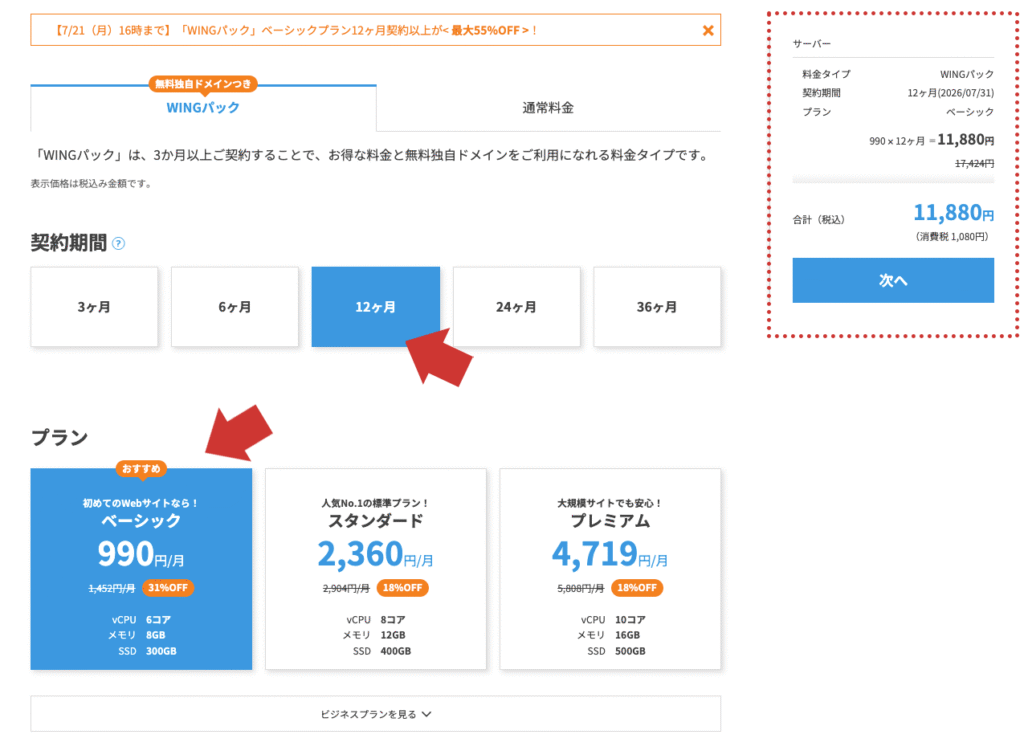Screen dimensions: 1024x747
Task: Select the 36ヶ月 contract period
Action: tap(658, 307)
